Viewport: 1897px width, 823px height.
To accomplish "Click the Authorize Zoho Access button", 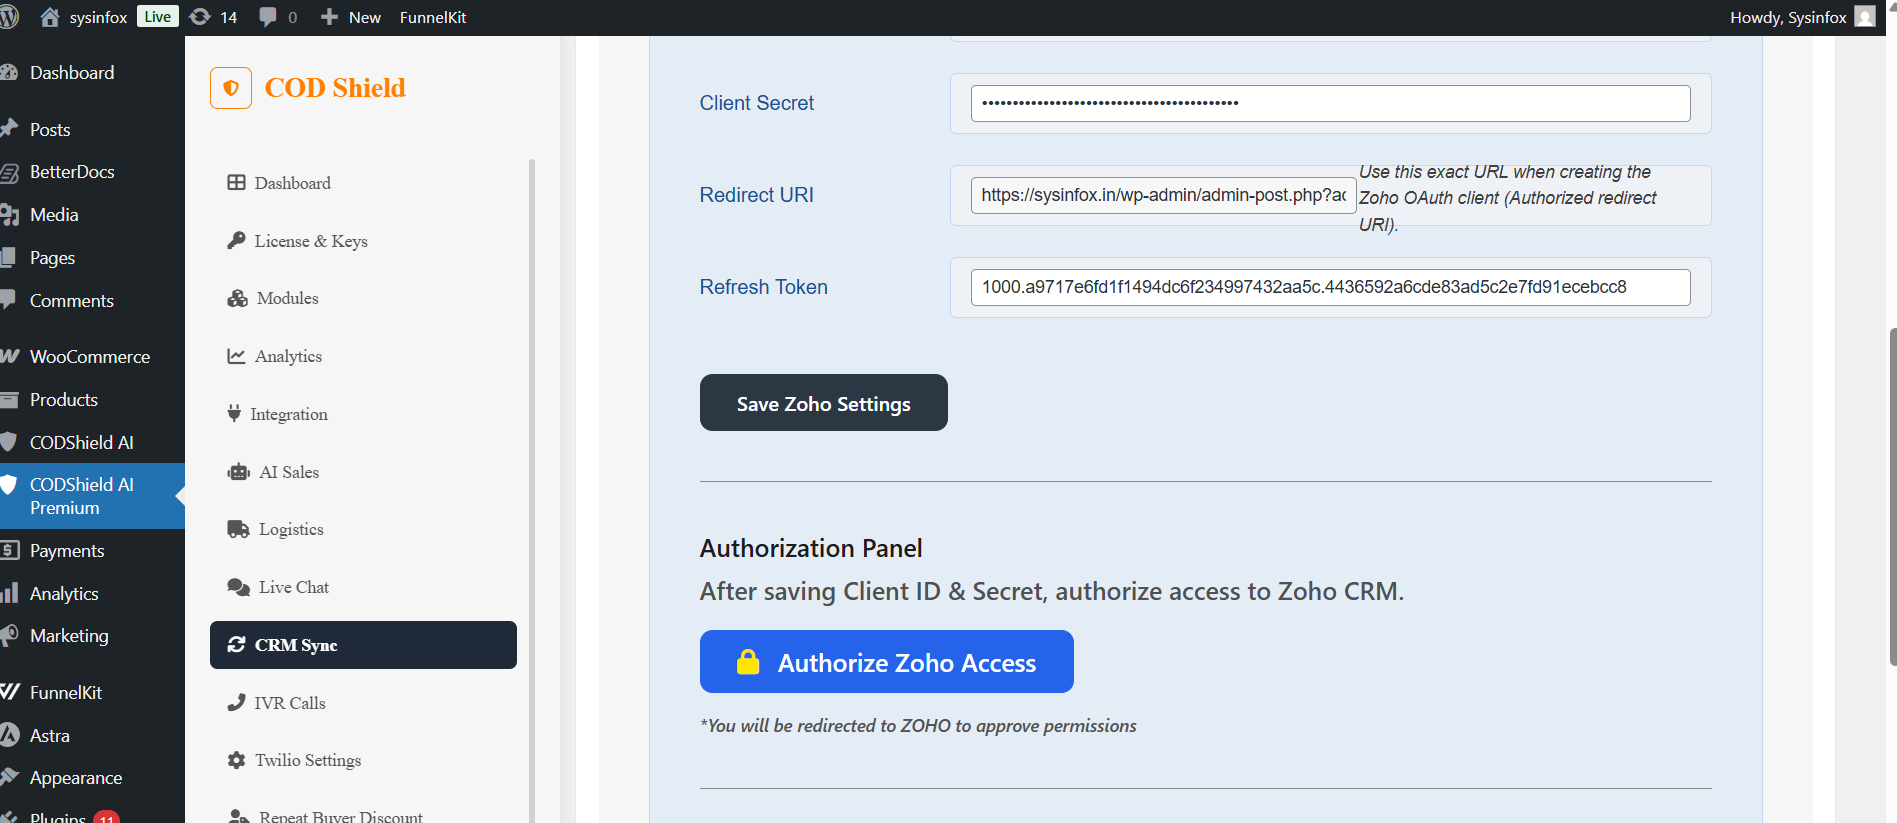I will point(886,662).
